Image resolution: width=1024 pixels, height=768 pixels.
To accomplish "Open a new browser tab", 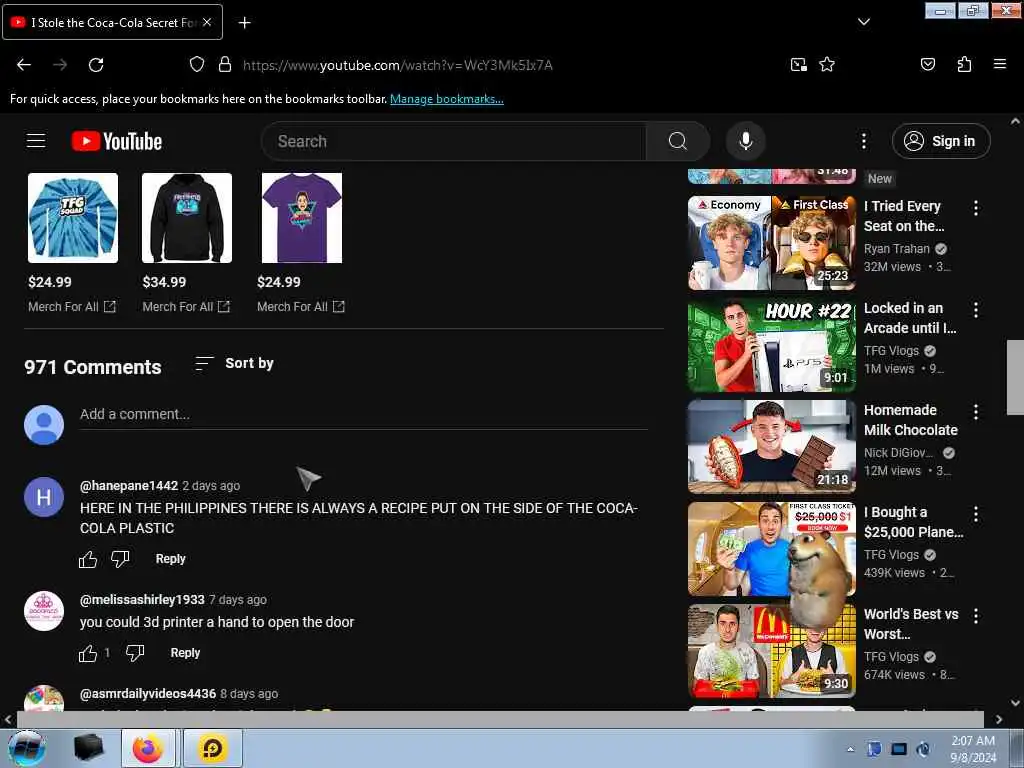I will [x=244, y=23].
